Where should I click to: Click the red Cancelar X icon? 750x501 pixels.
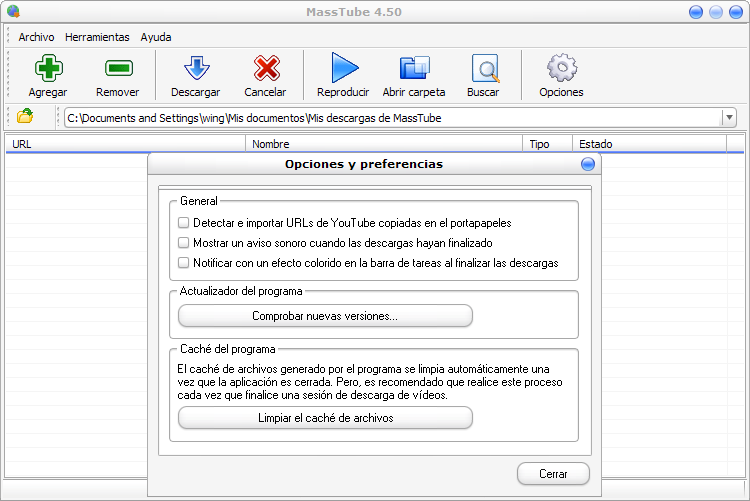(x=265, y=69)
